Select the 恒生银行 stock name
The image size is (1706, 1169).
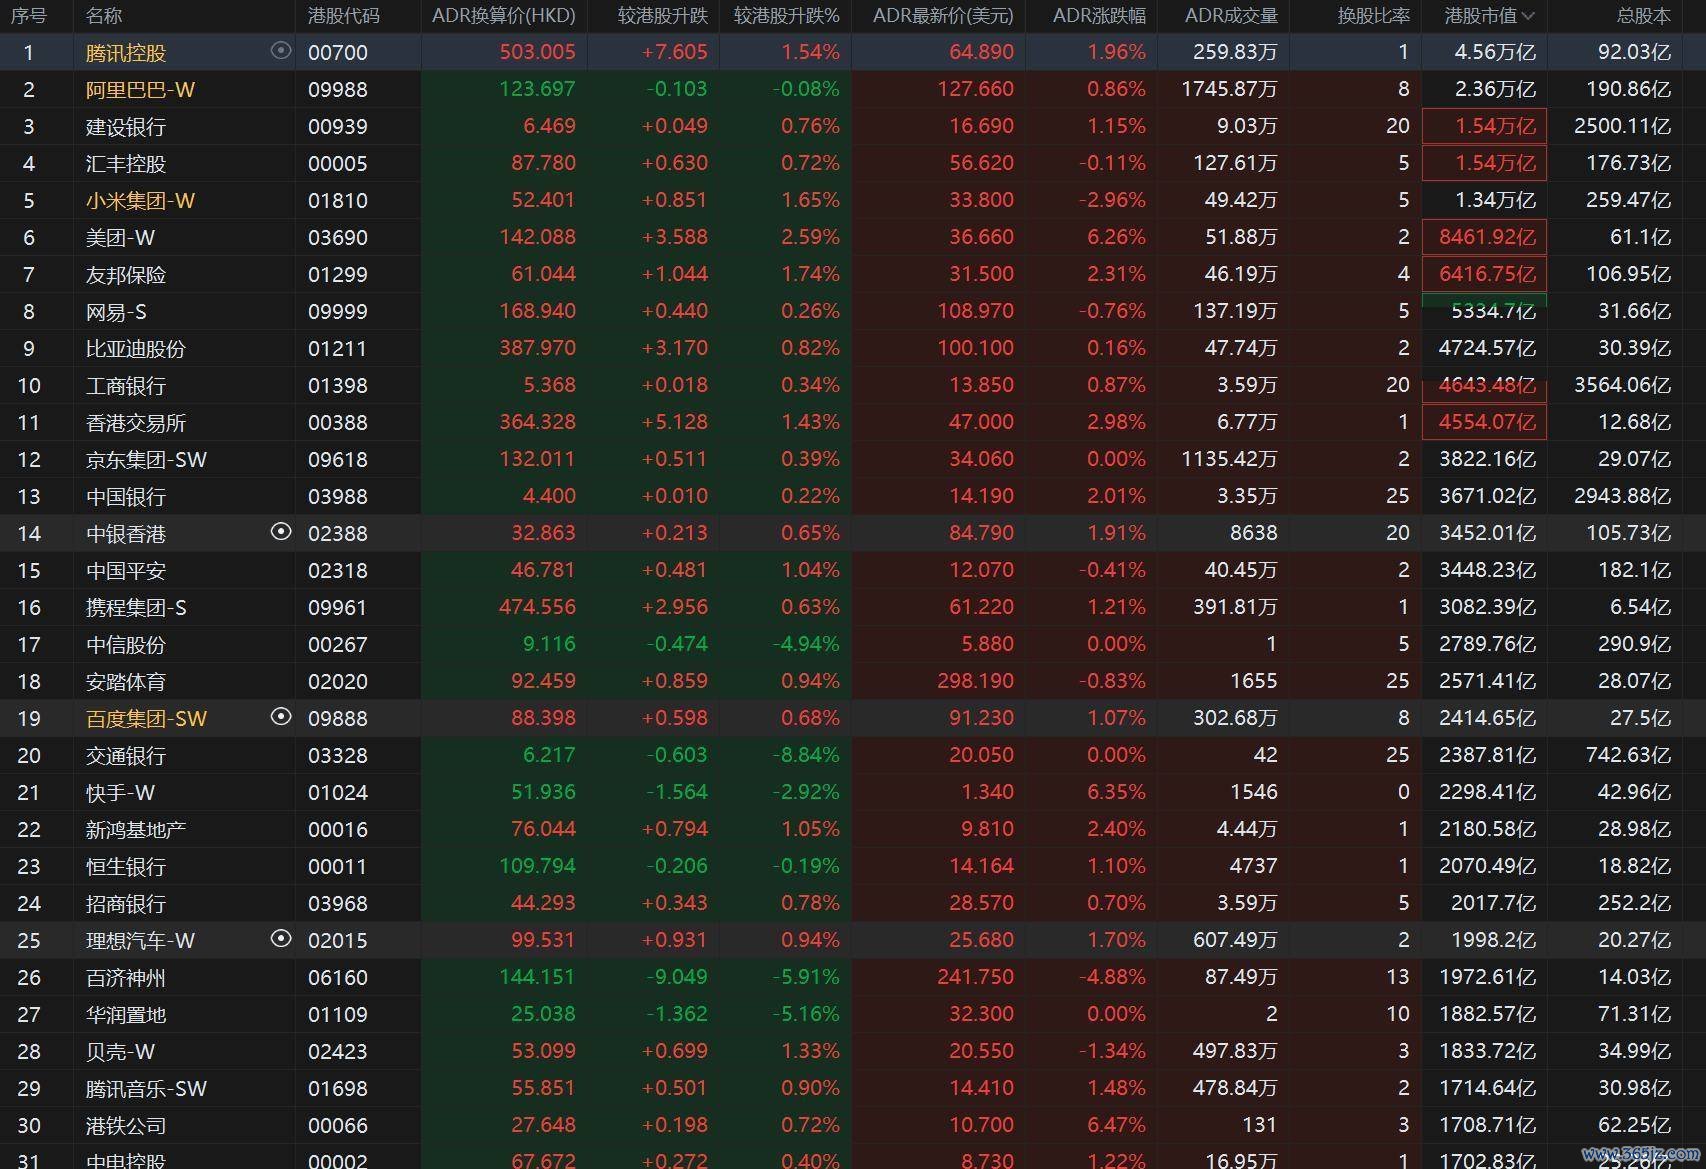pos(126,866)
